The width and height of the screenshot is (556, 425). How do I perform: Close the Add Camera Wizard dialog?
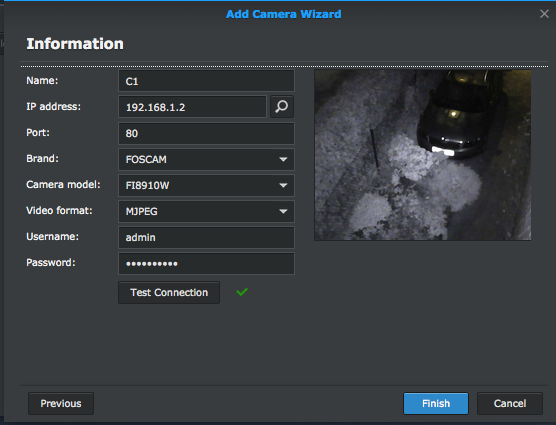click(544, 14)
